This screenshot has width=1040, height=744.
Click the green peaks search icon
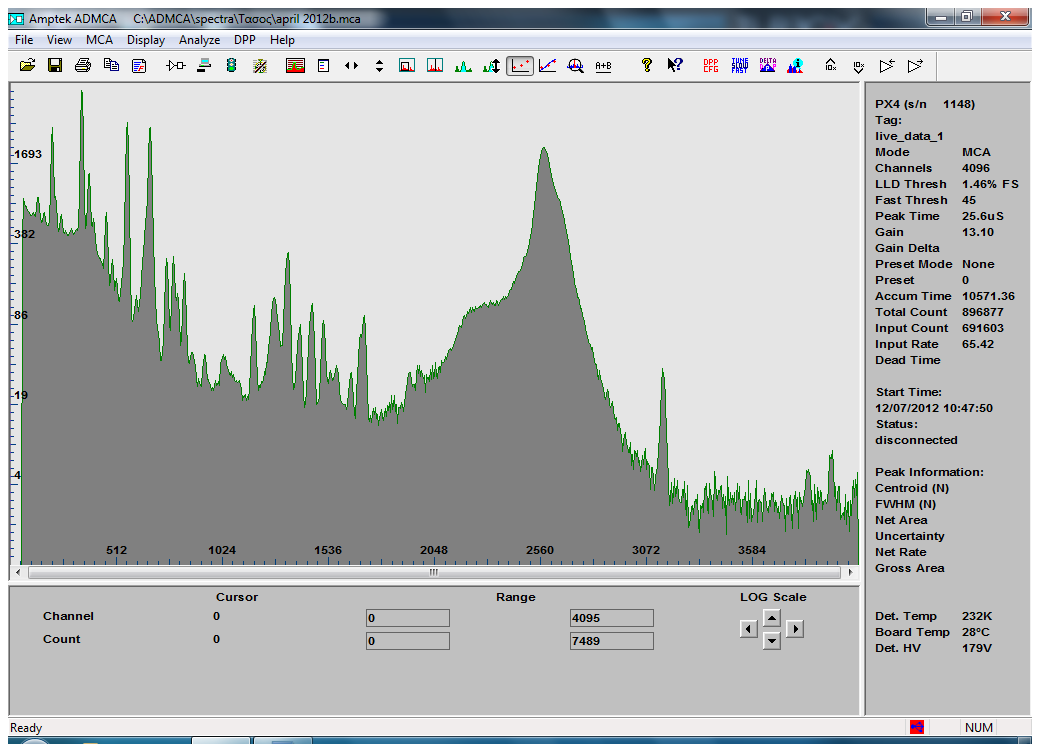[463, 65]
